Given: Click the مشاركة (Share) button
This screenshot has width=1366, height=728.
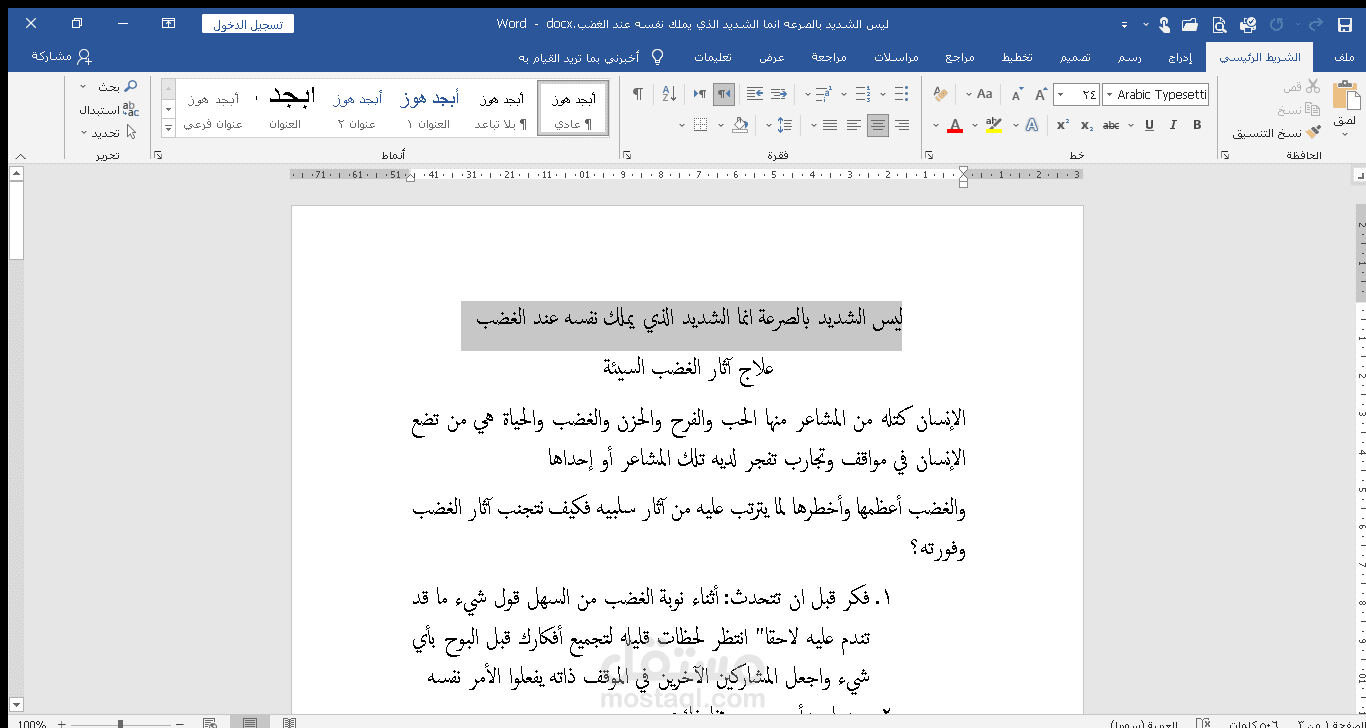Looking at the screenshot, I should pyautogui.click(x=61, y=57).
